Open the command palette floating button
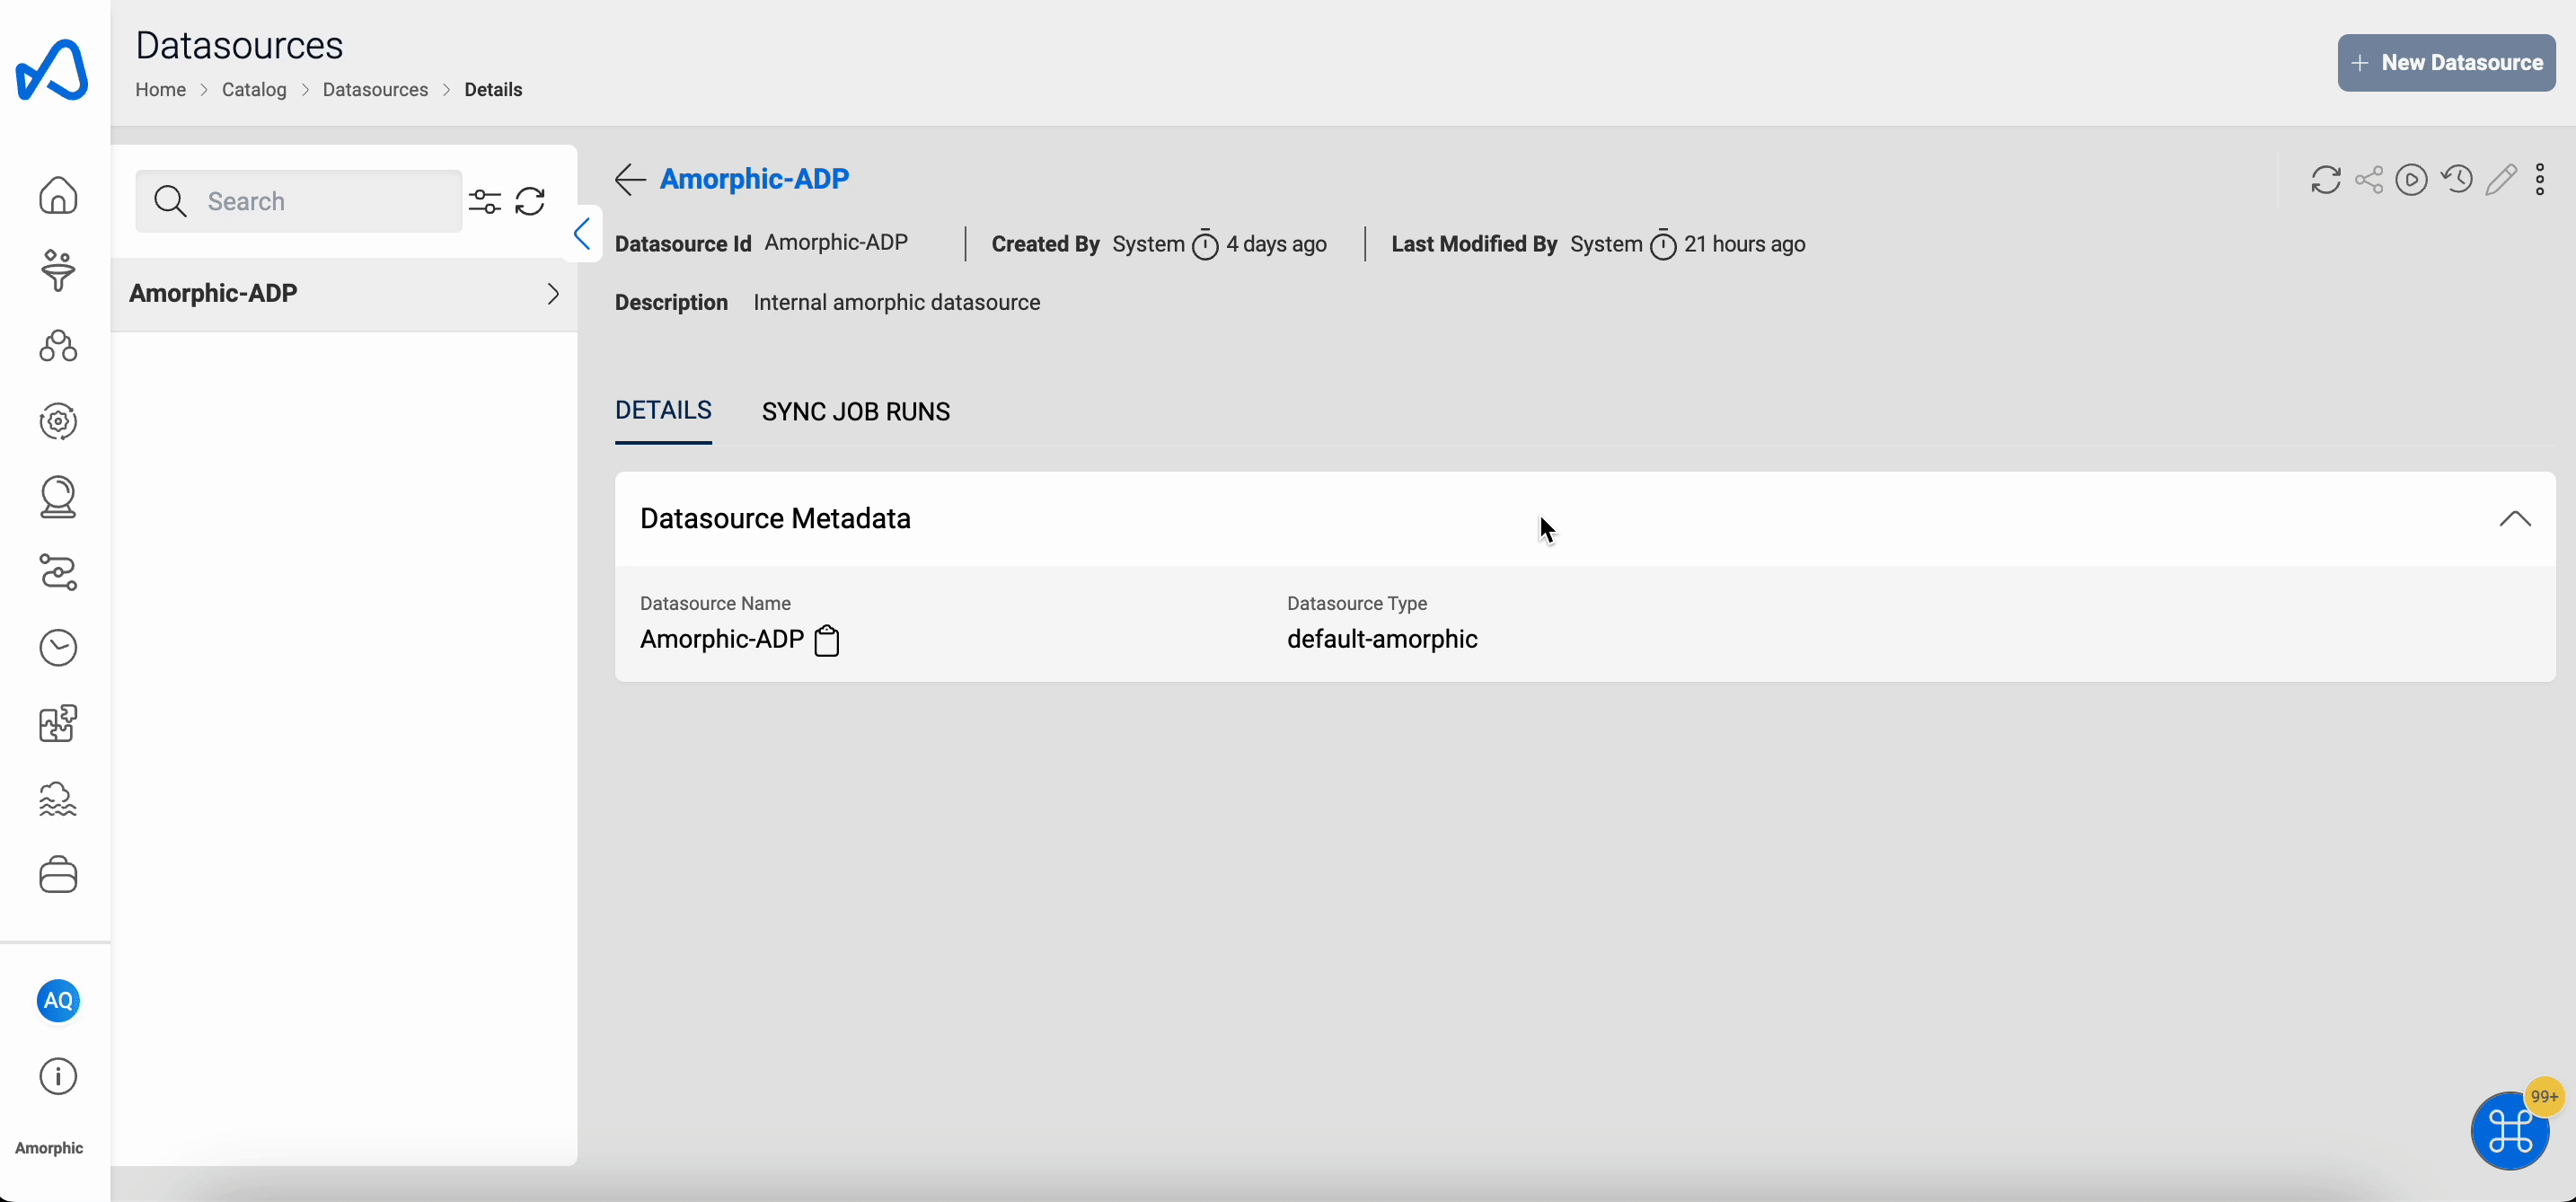Image resolution: width=2576 pixels, height=1202 pixels. click(x=2509, y=1131)
